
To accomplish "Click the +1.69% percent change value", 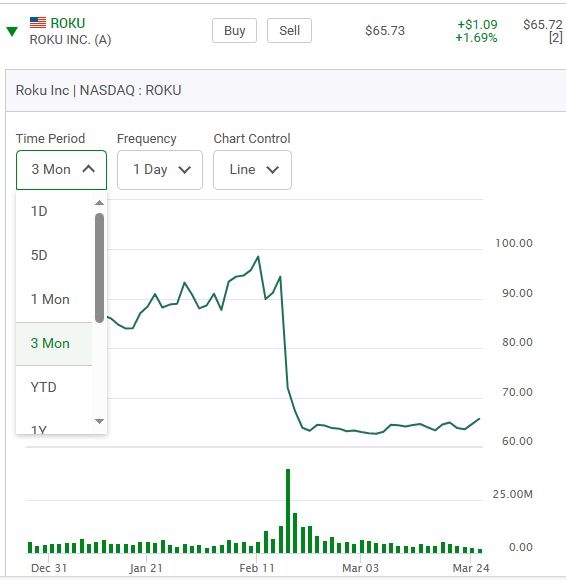I will point(476,38).
